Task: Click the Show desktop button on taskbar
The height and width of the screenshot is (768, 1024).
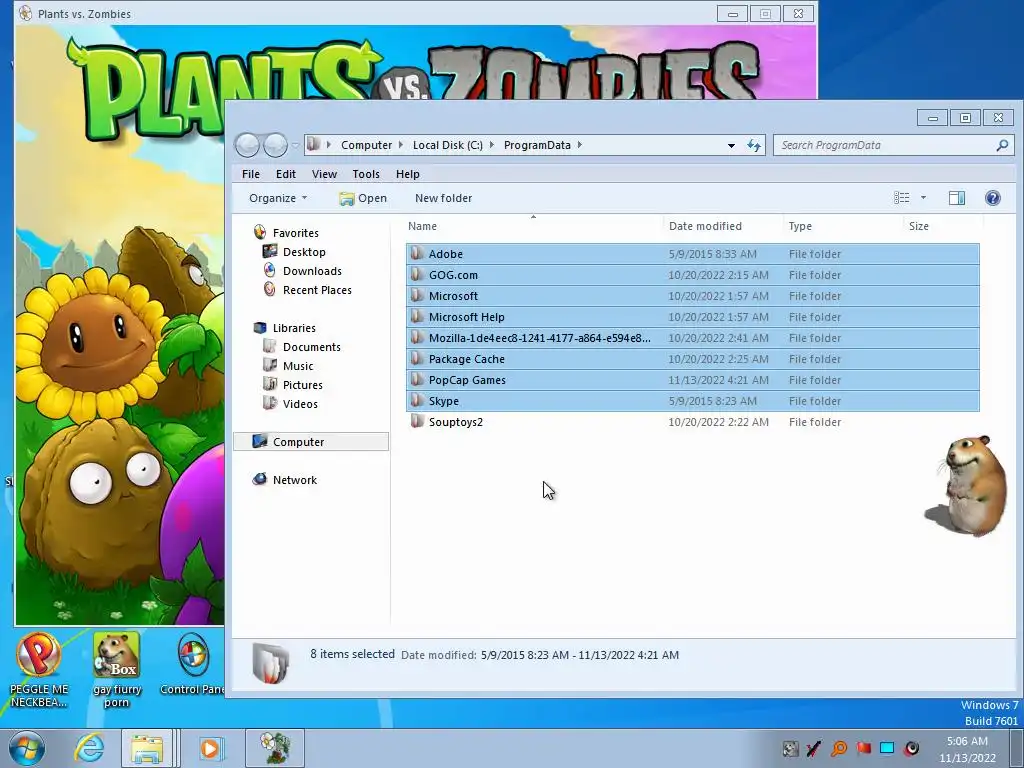Action: (1015, 748)
